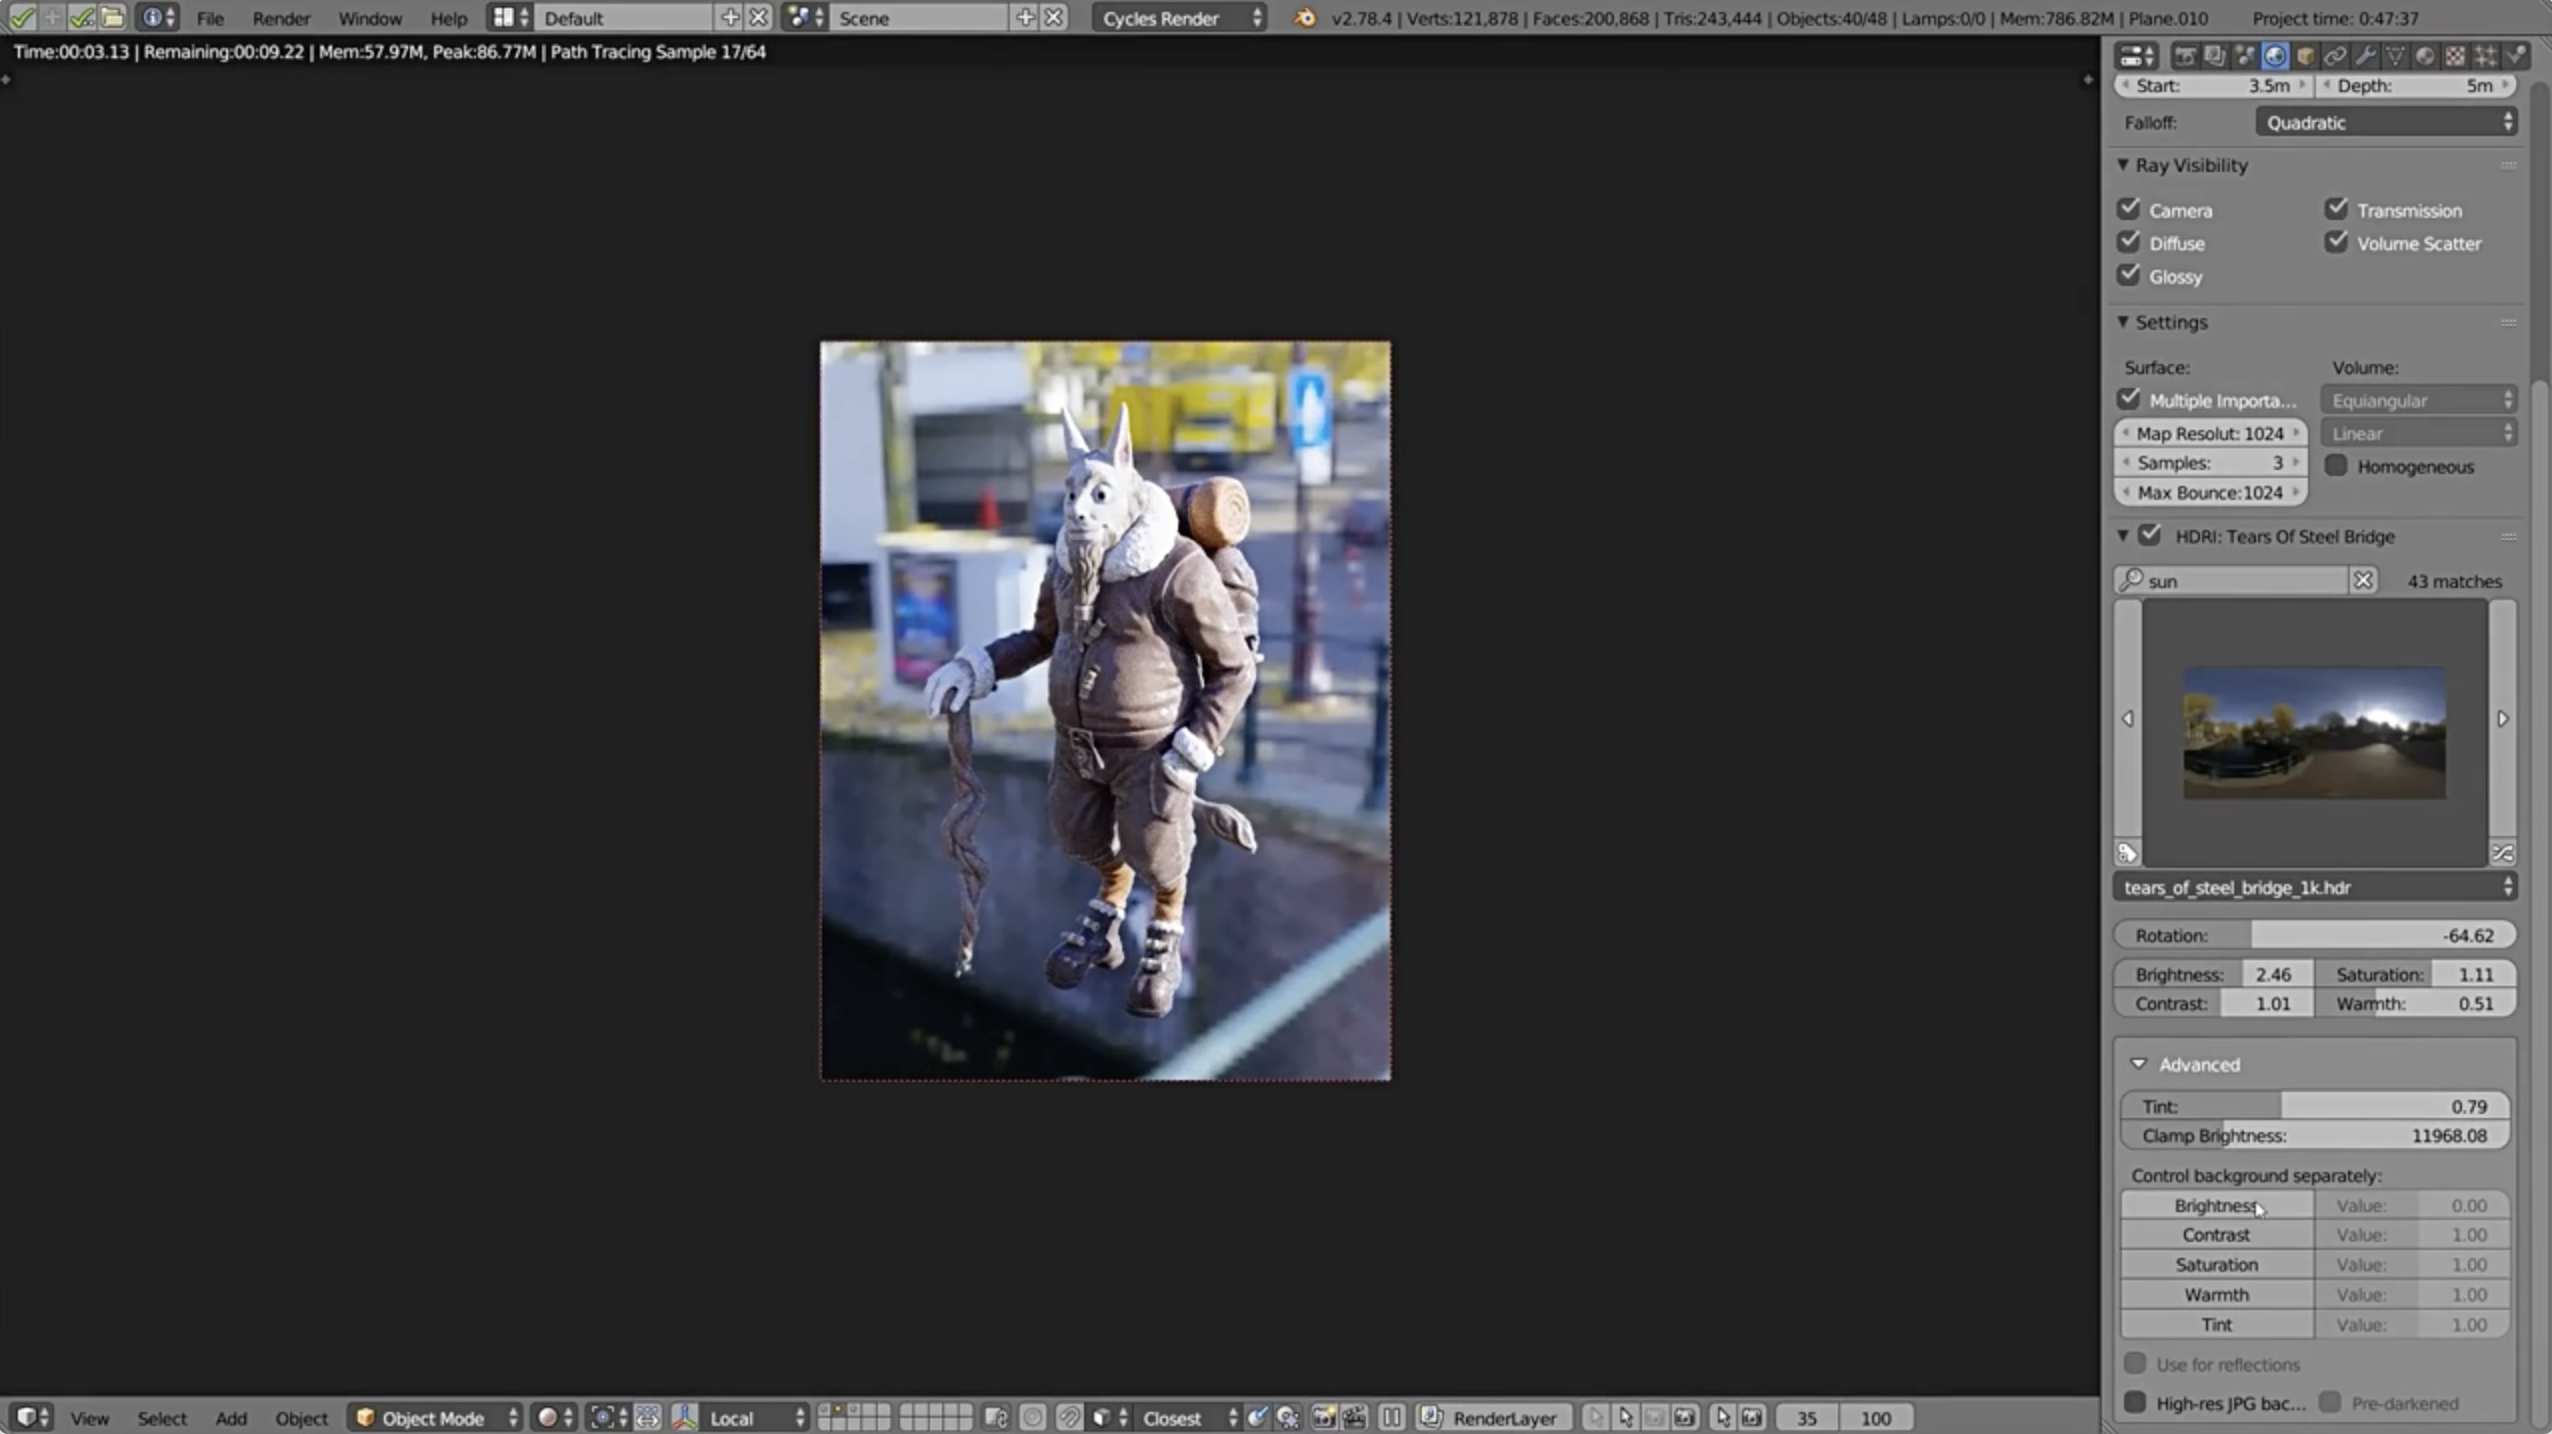Screen dimensions: 2552x1434
Task: Clear the sun search field
Action: (x=2363, y=580)
